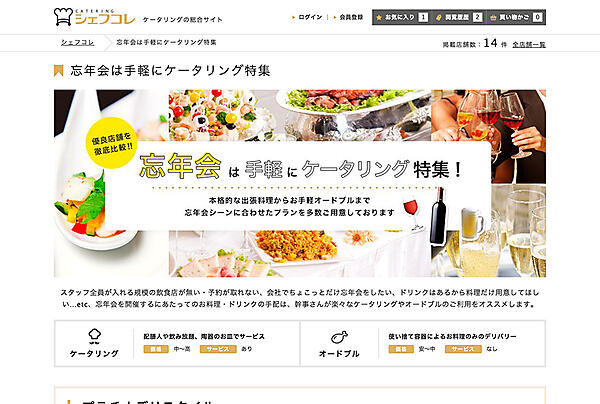Click the history count badge 2
Viewport: 600px width, 404px height.
[x=477, y=17]
